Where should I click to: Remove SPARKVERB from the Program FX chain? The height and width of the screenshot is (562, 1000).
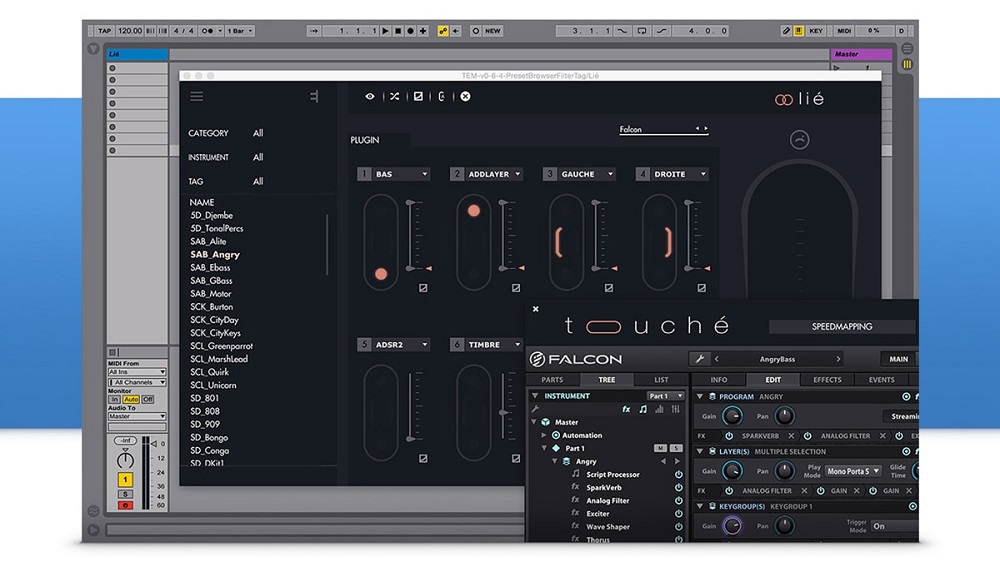tap(791, 436)
